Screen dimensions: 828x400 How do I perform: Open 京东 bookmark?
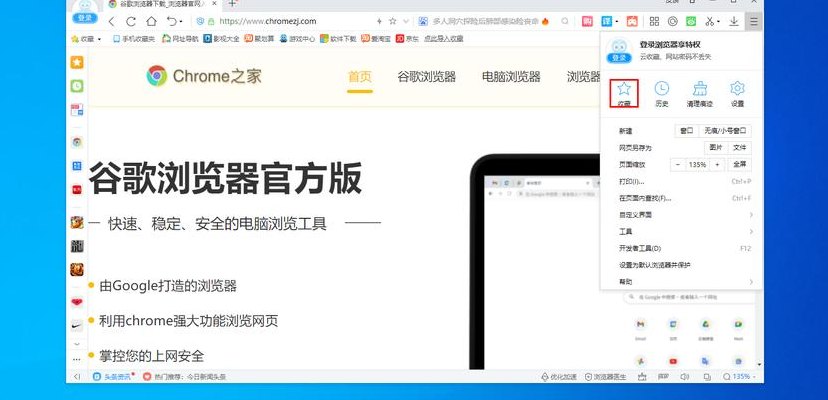(408, 39)
